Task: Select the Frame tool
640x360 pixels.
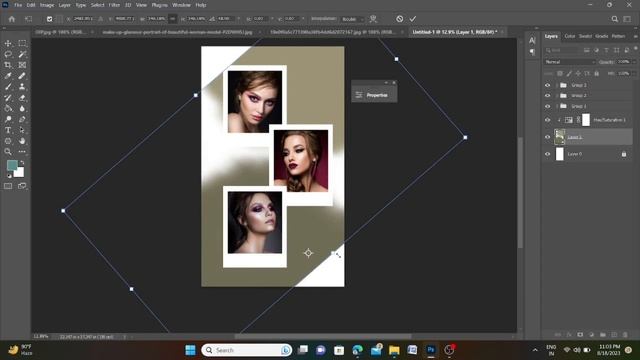Action: (22, 65)
